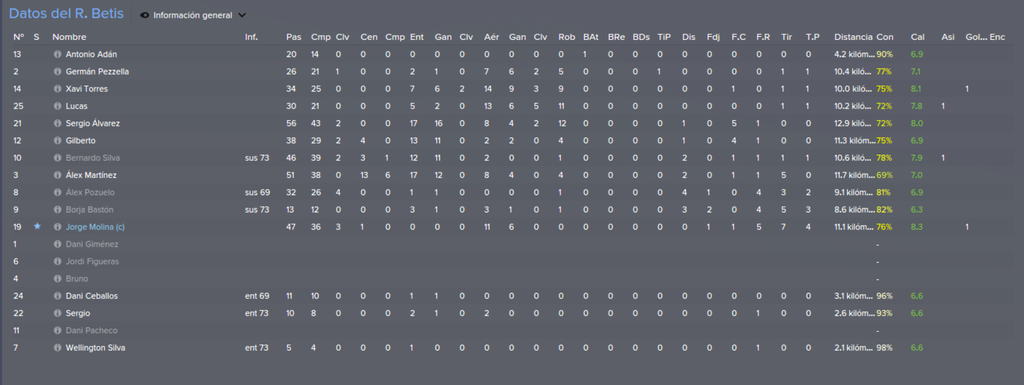Open Germán Pezzella player profile
This screenshot has height=385, width=1024.
click(x=97, y=72)
